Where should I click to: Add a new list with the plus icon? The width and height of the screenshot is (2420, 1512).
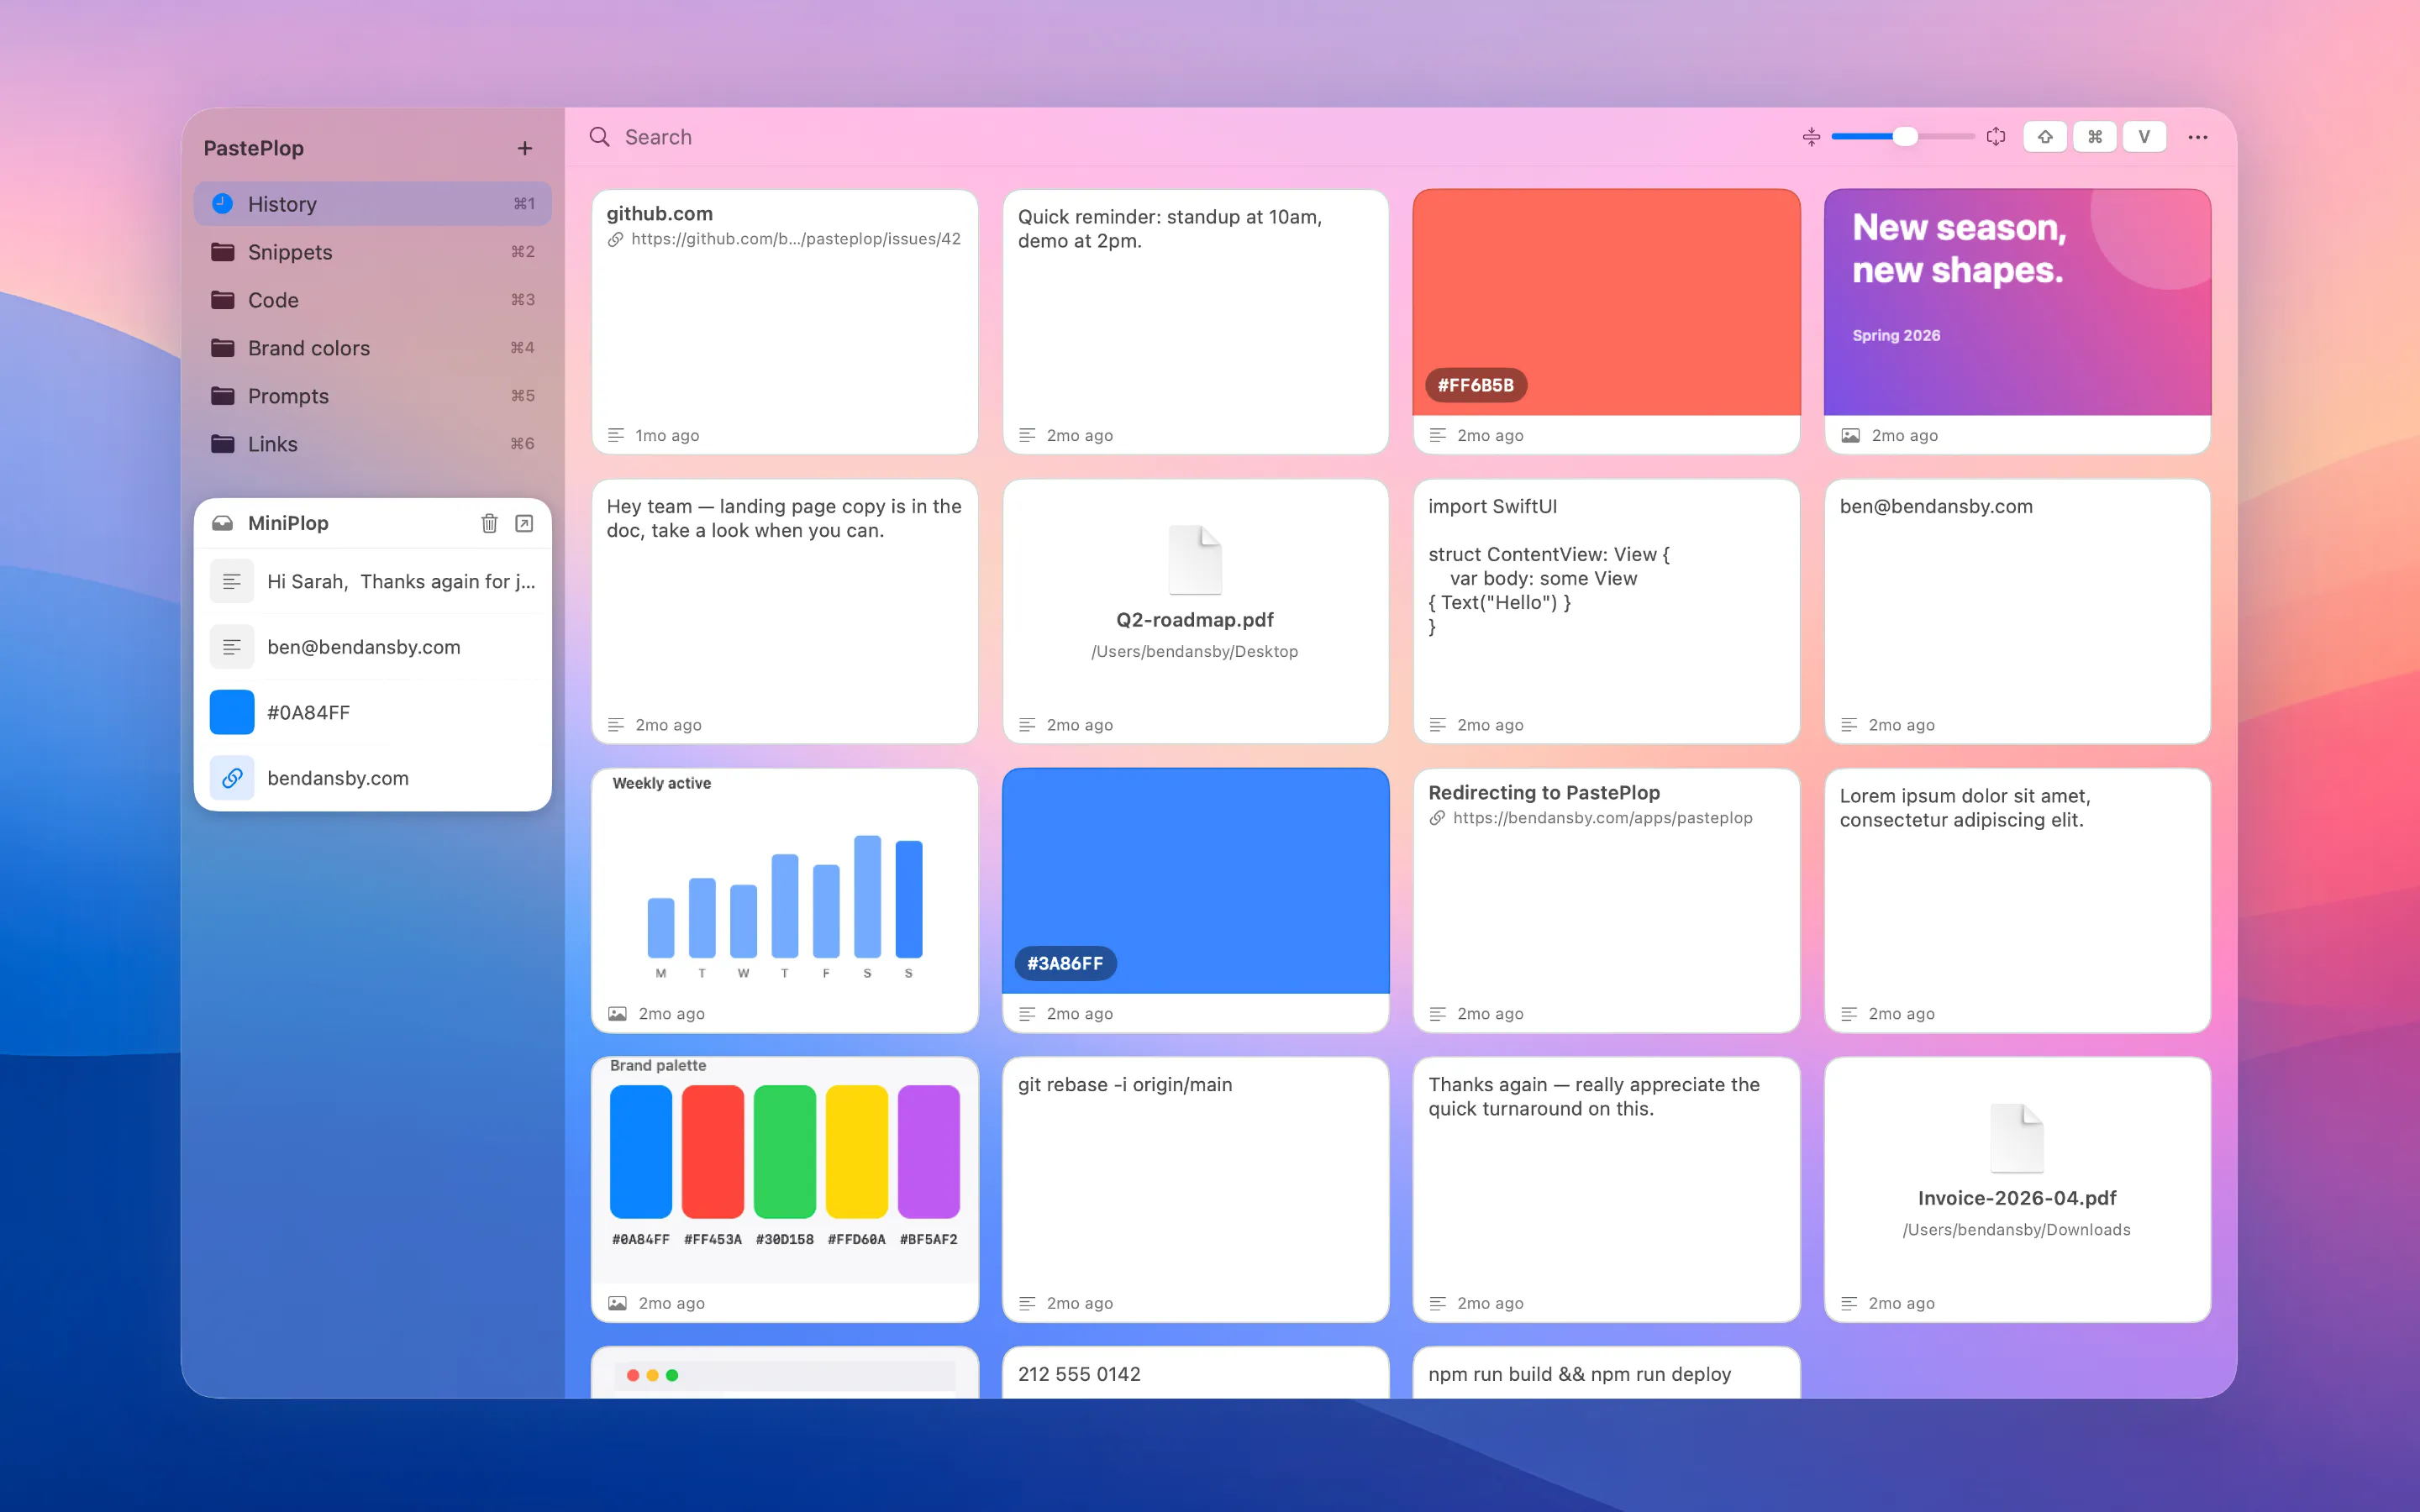525,148
